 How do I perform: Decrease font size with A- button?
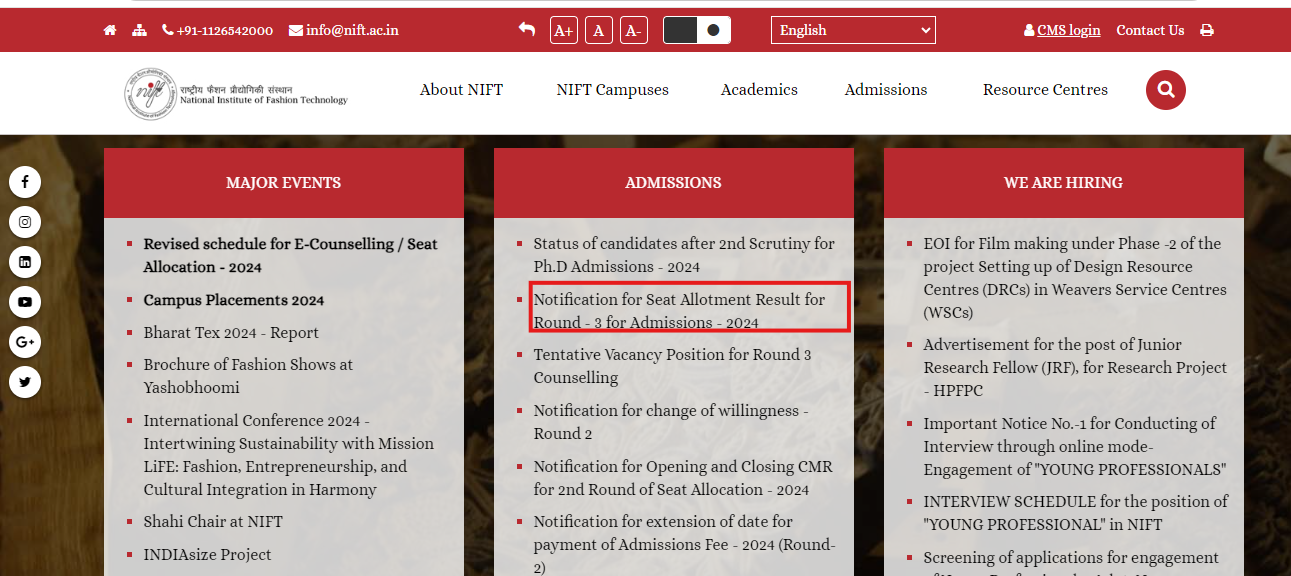(633, 30)
